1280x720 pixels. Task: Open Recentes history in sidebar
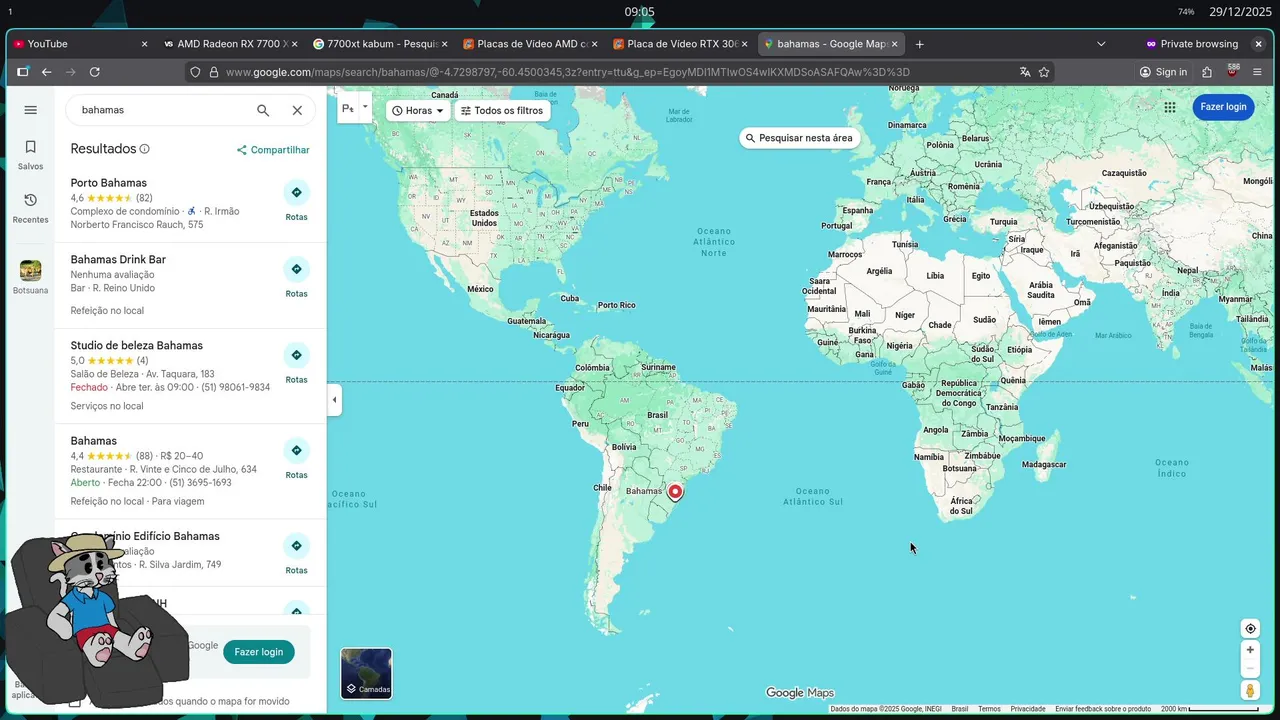30,208
